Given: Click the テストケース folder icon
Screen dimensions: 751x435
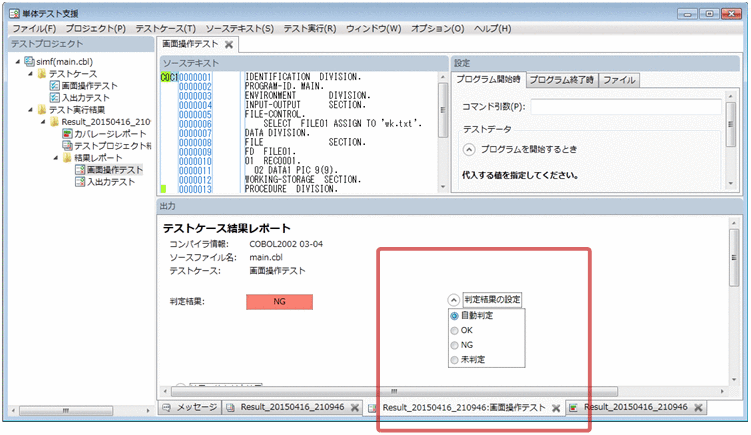Looking at the screenshot, I should click(x=42, y=73).
